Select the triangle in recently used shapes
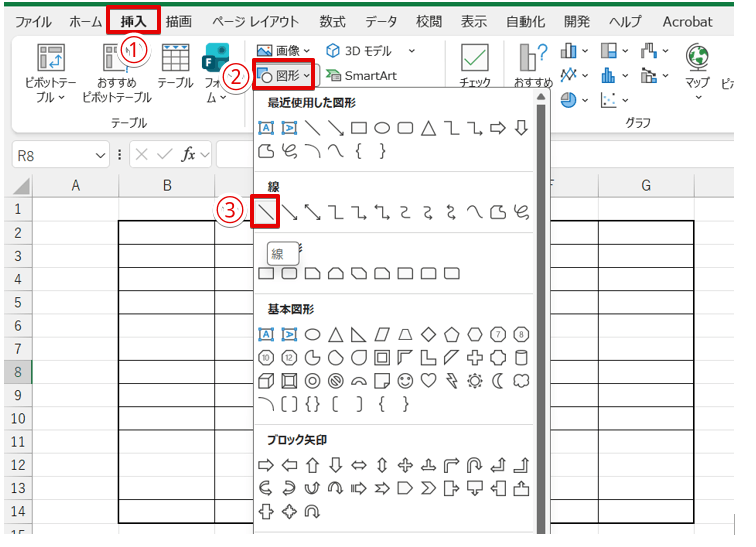 [x=429, y=128]
